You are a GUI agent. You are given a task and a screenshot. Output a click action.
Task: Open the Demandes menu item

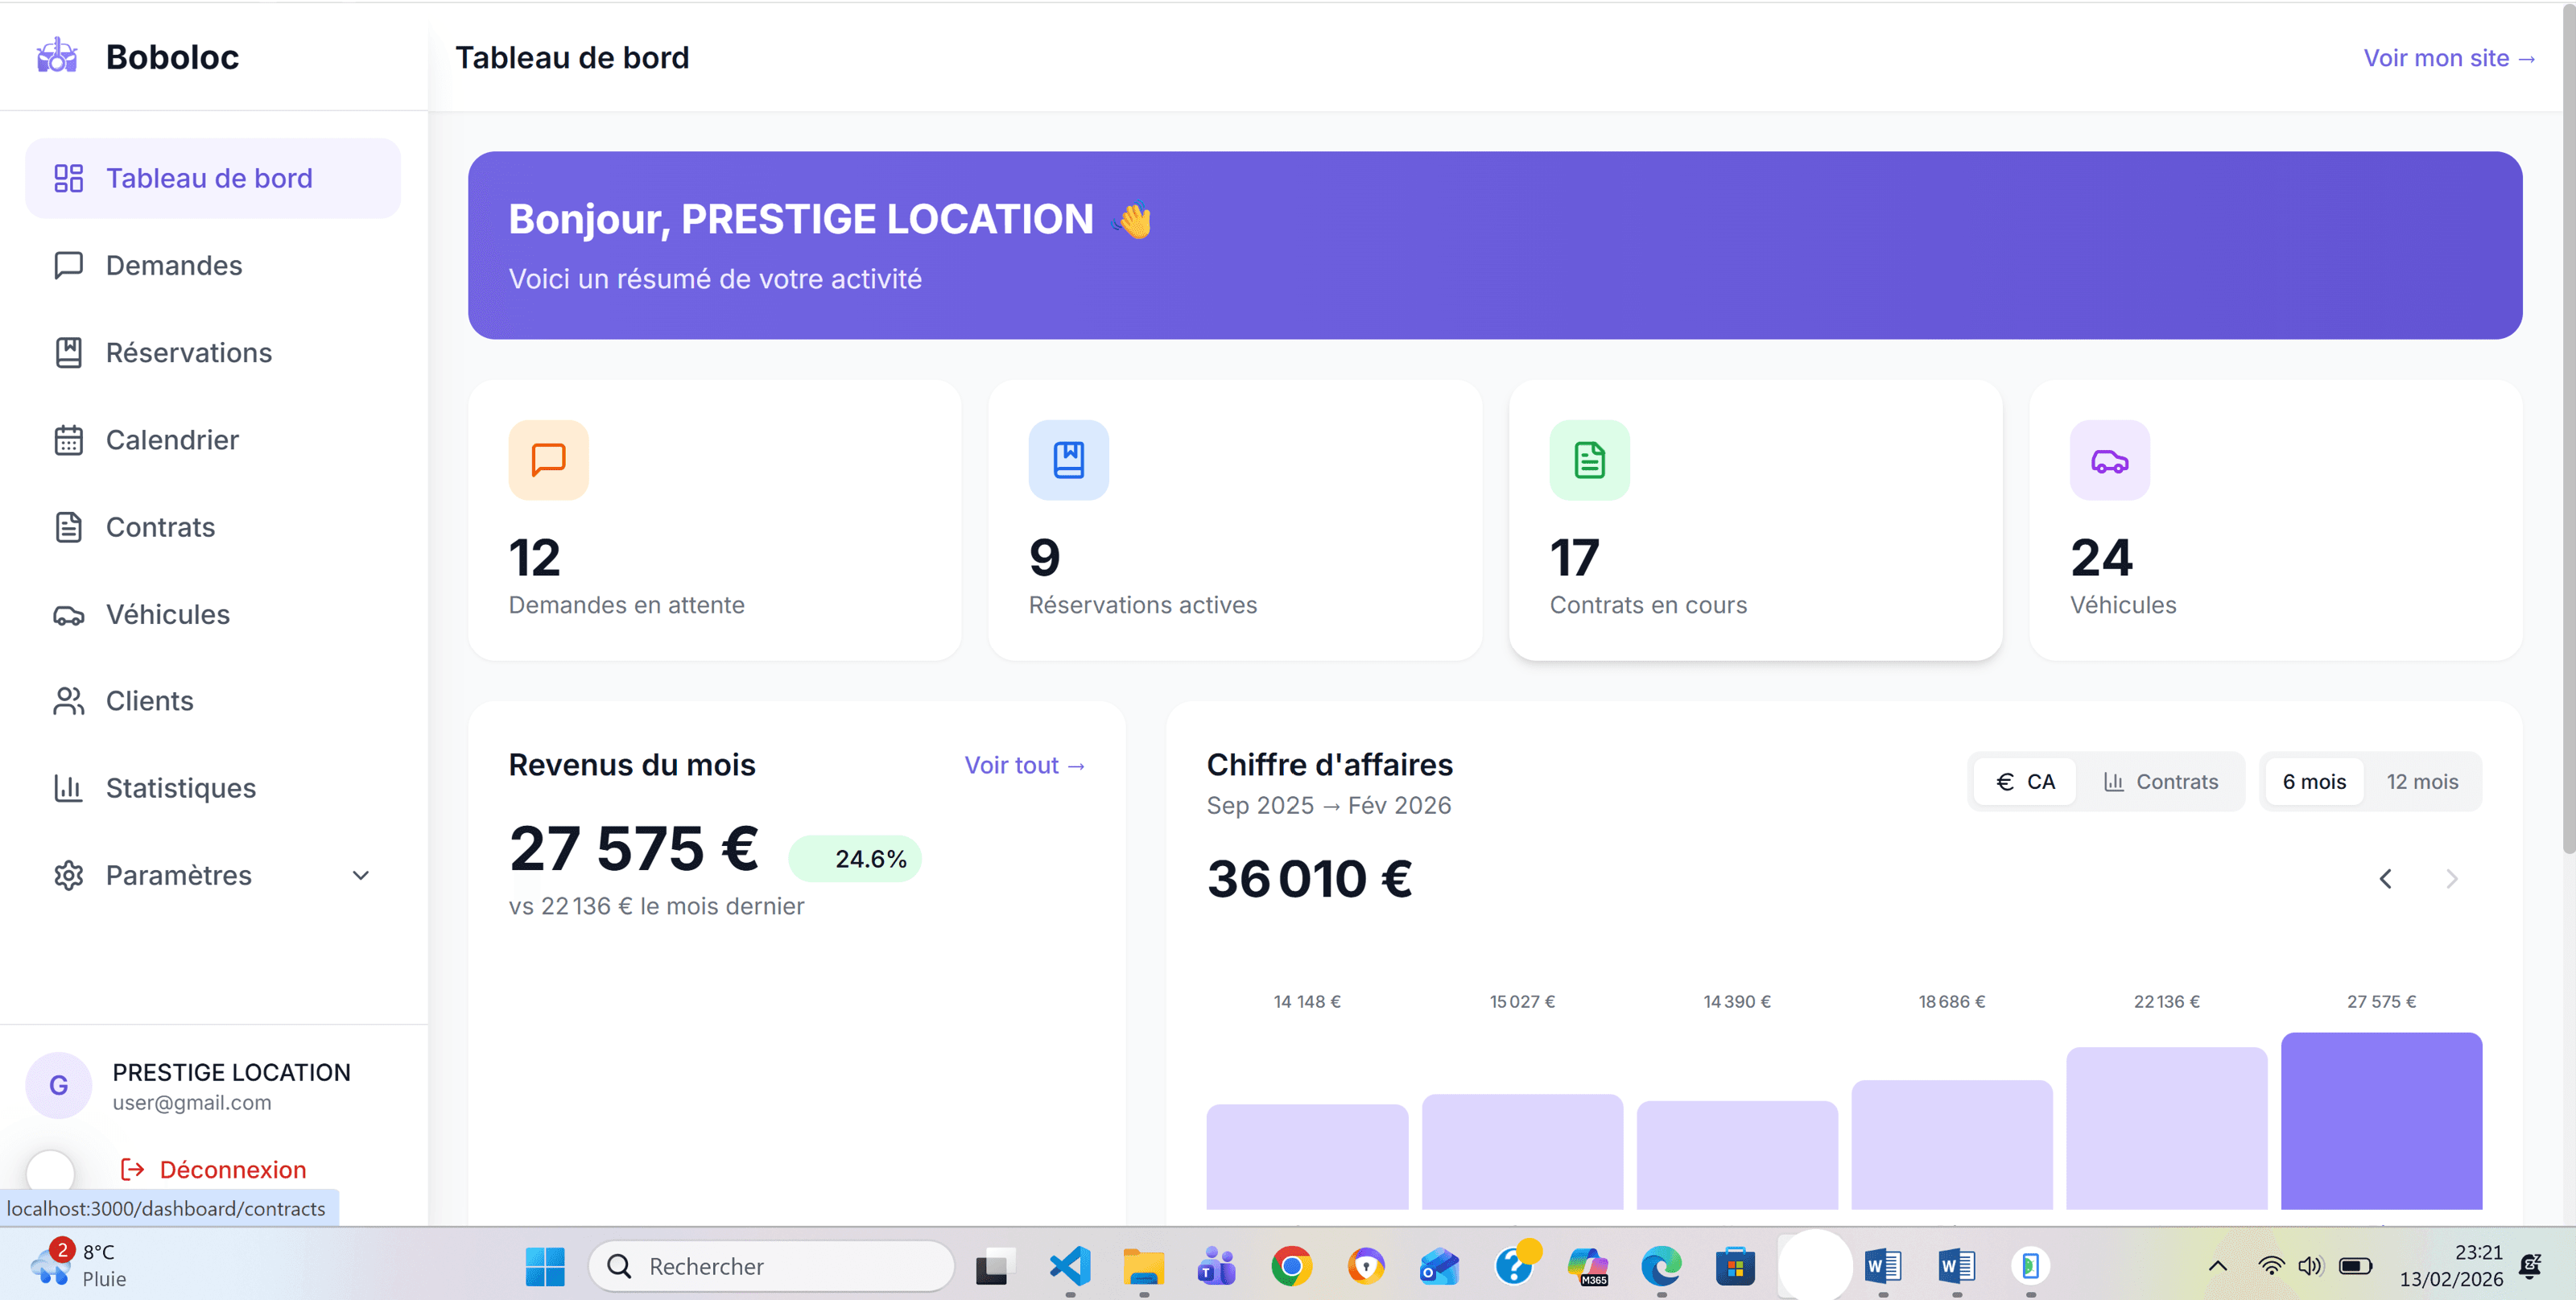click(x=174, y=265)
